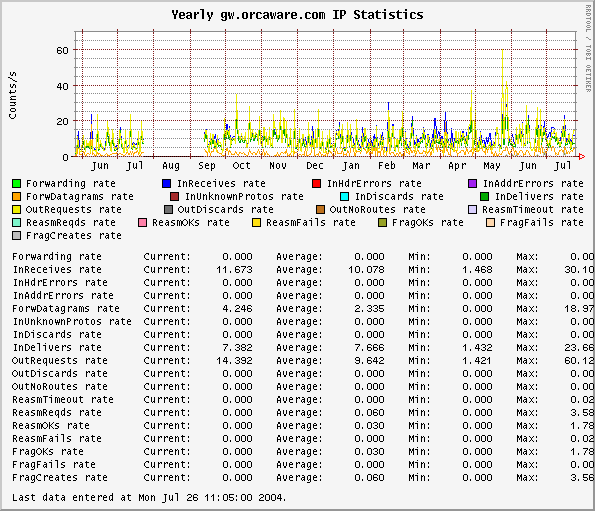Click the y-axis value 20
The height and width of the screenshot is (511, 595).
(x=62, y=122)
